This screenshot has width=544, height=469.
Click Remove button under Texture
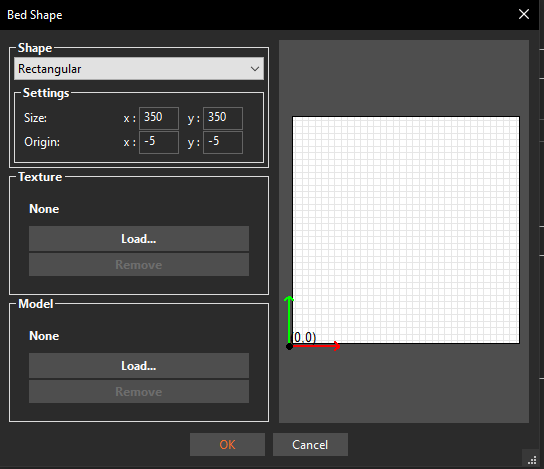pos(139,265)
